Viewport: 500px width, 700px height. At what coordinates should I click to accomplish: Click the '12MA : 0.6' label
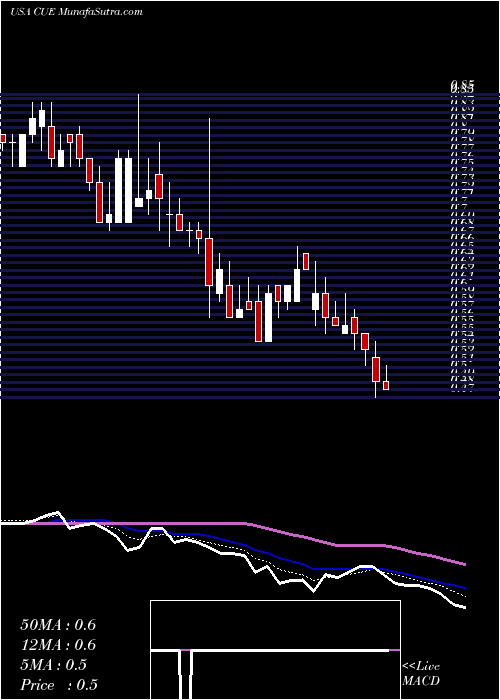point(58,645)
